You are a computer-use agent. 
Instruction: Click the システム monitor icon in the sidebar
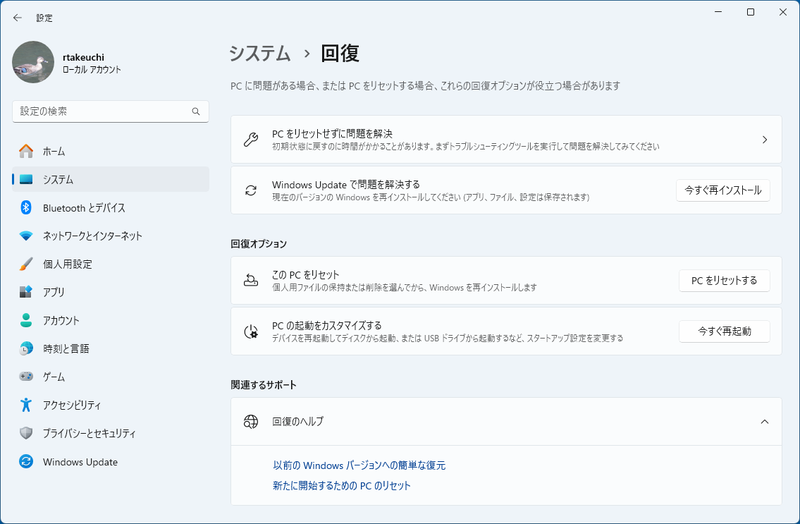(x=26, y=180)
